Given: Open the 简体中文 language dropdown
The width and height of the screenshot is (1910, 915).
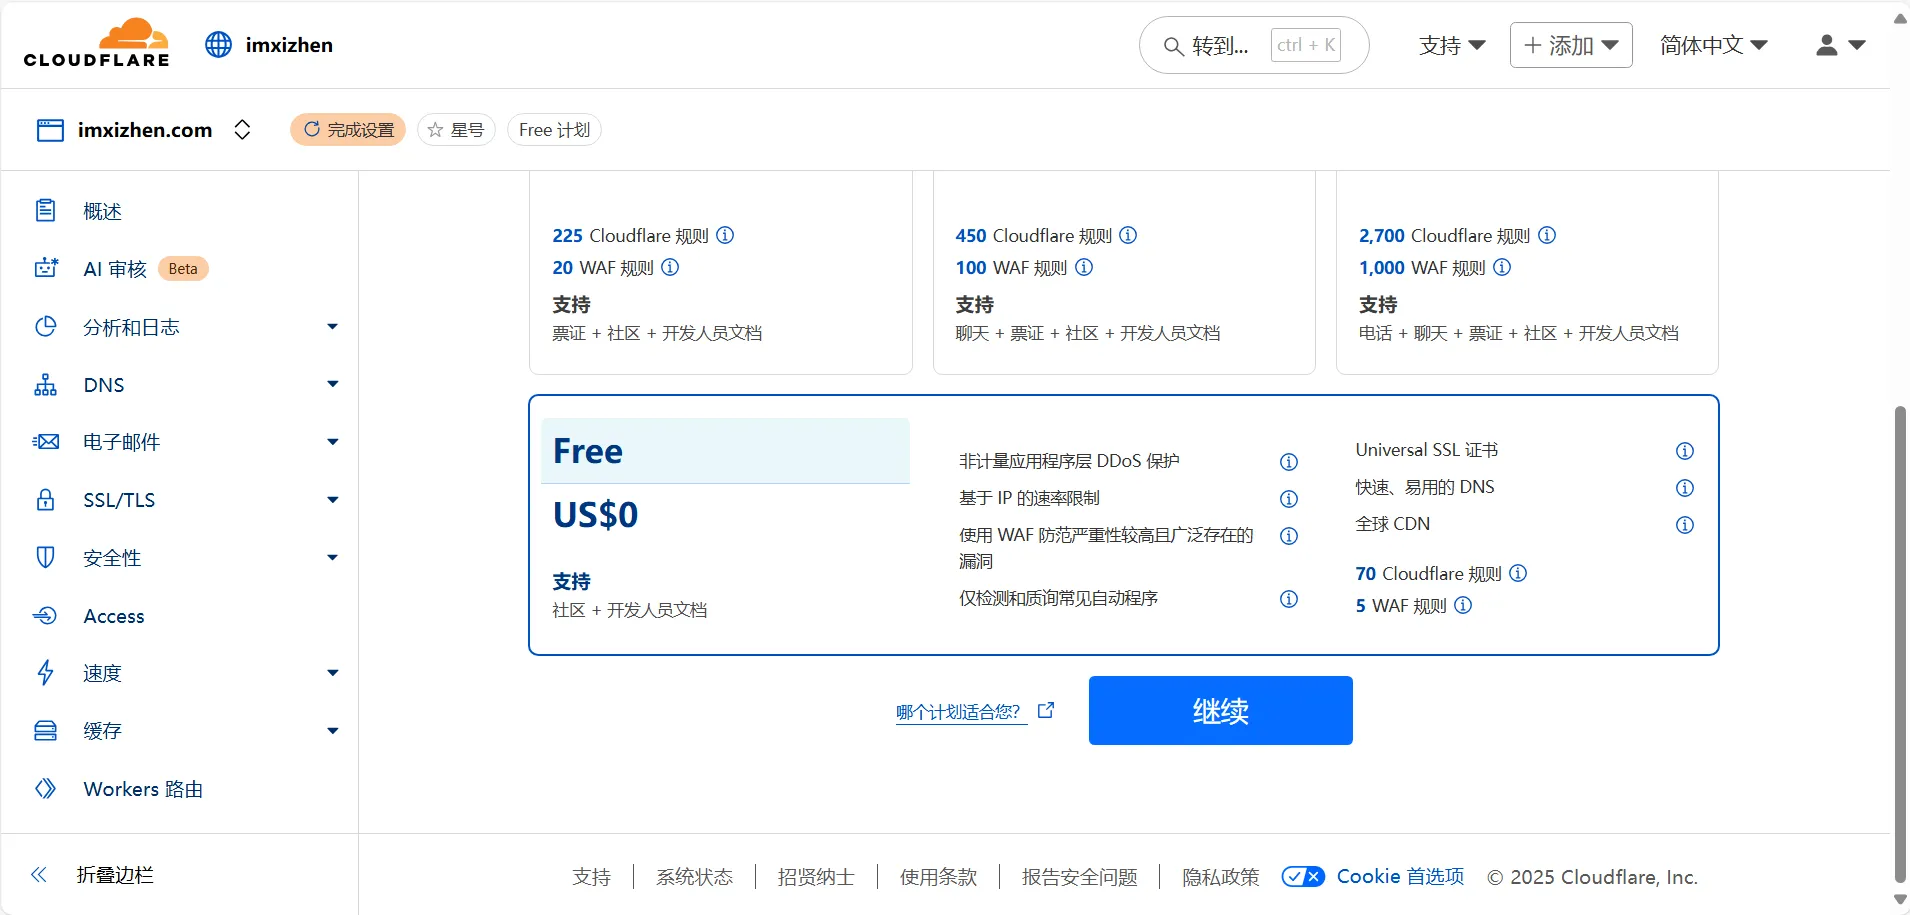Looking at the screenshot, I should [x=1714, y=45].
